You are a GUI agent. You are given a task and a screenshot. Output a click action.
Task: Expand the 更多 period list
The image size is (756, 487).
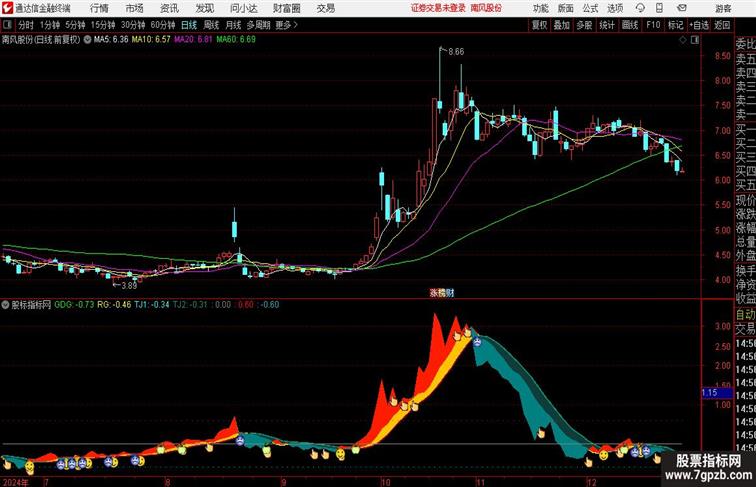click(286, 25)
